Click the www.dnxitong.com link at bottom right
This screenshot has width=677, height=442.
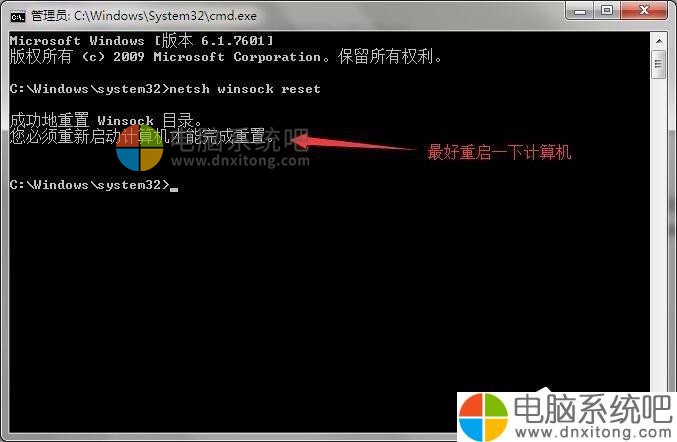pos(594,432)
